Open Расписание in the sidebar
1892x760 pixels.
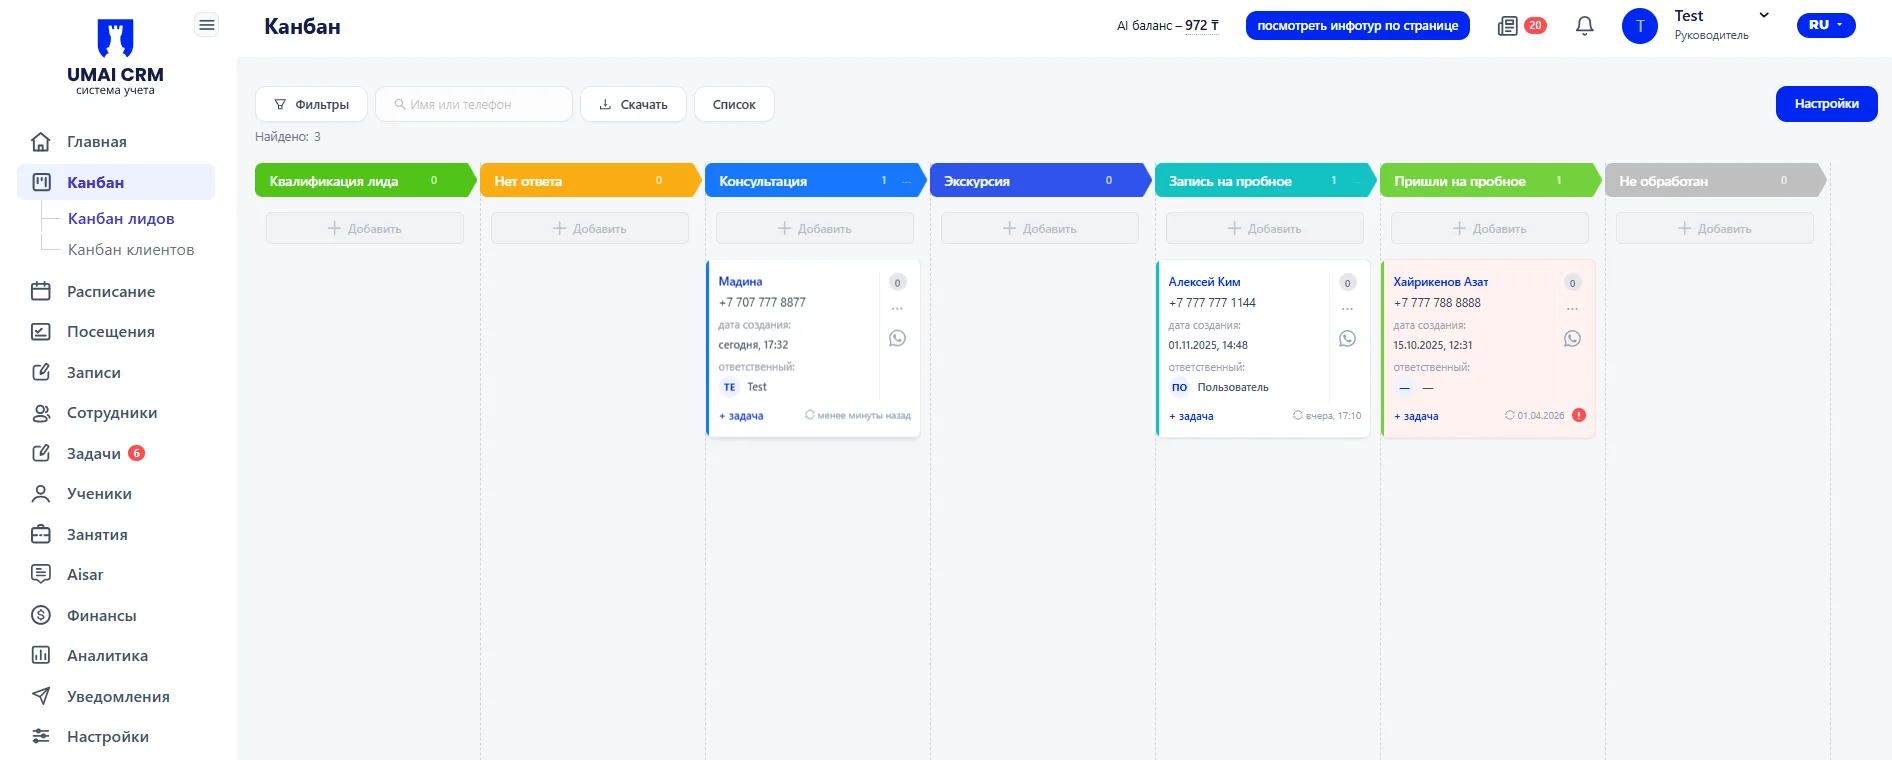coord(110,292)
